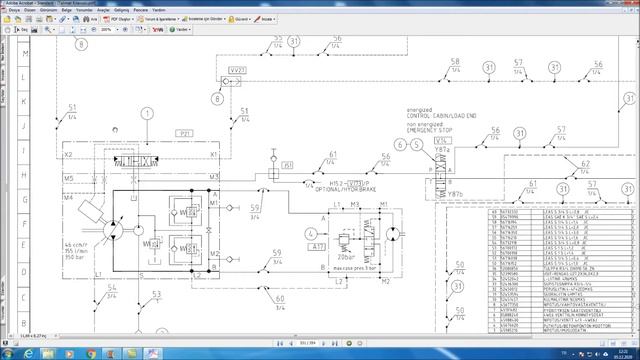Image resolution: width=640 pixels, height=360 pixels.
Task: Expand the Zoom tool dropdown arrow
Action: [54, 30]
